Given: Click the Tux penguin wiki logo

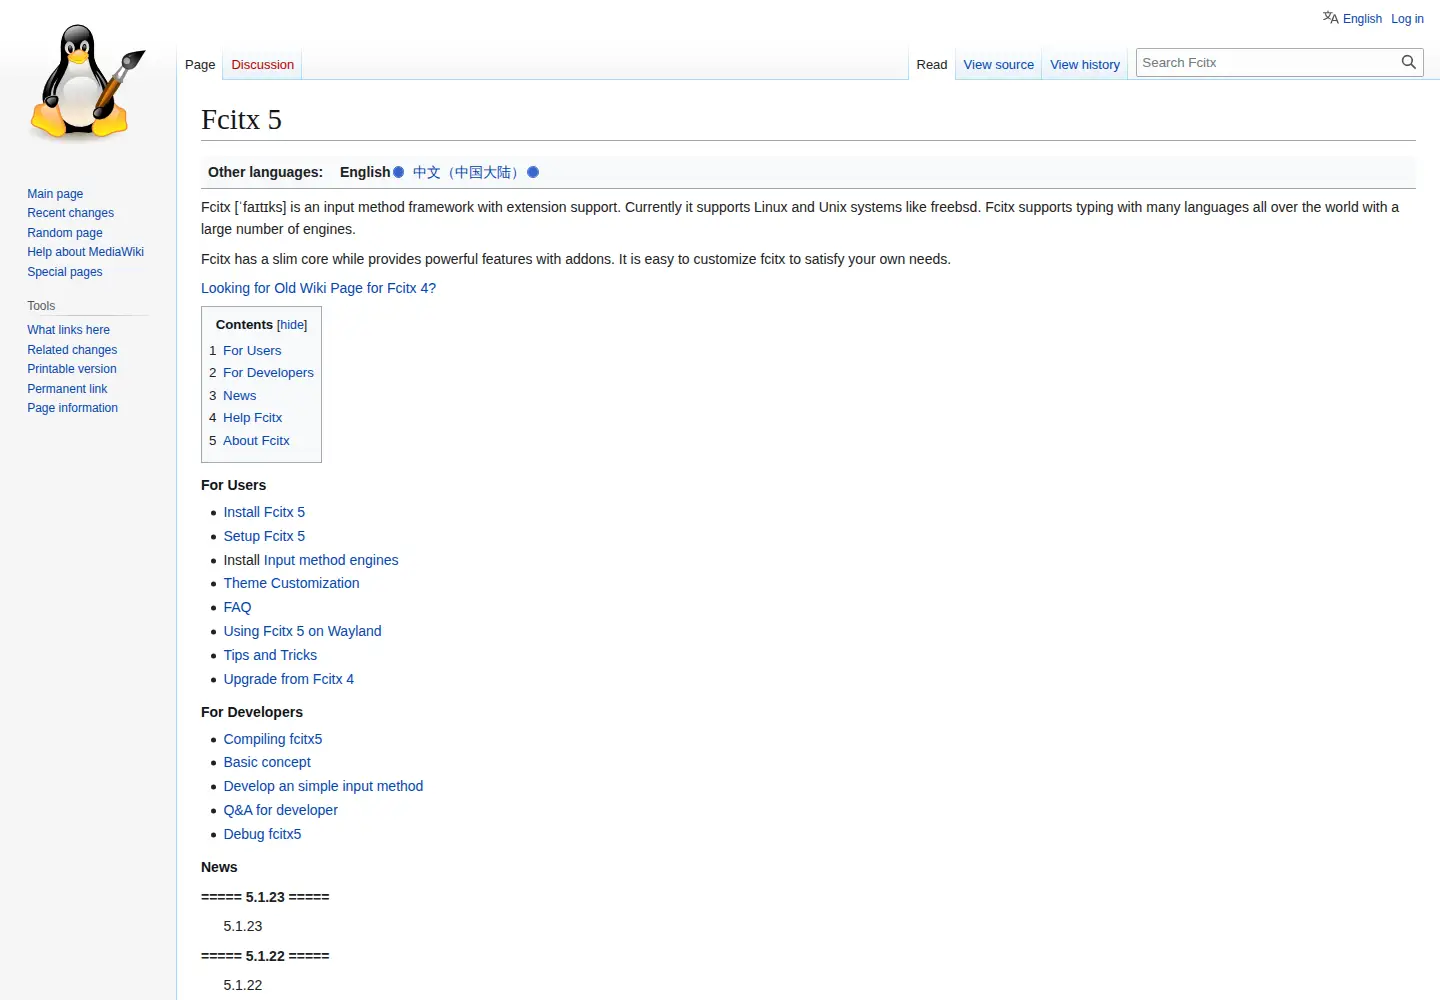Looking at the screenshot, I should point(88,82).
